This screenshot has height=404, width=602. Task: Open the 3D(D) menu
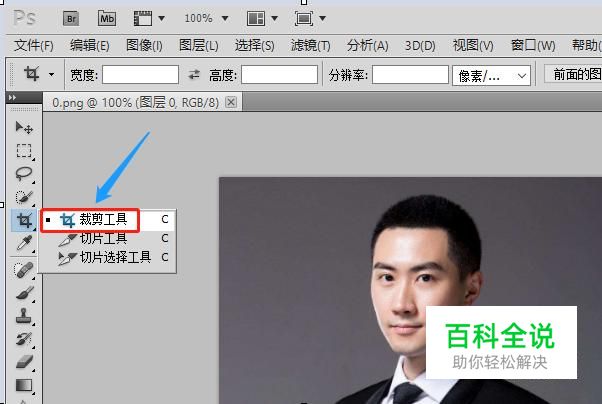(420, 46)
